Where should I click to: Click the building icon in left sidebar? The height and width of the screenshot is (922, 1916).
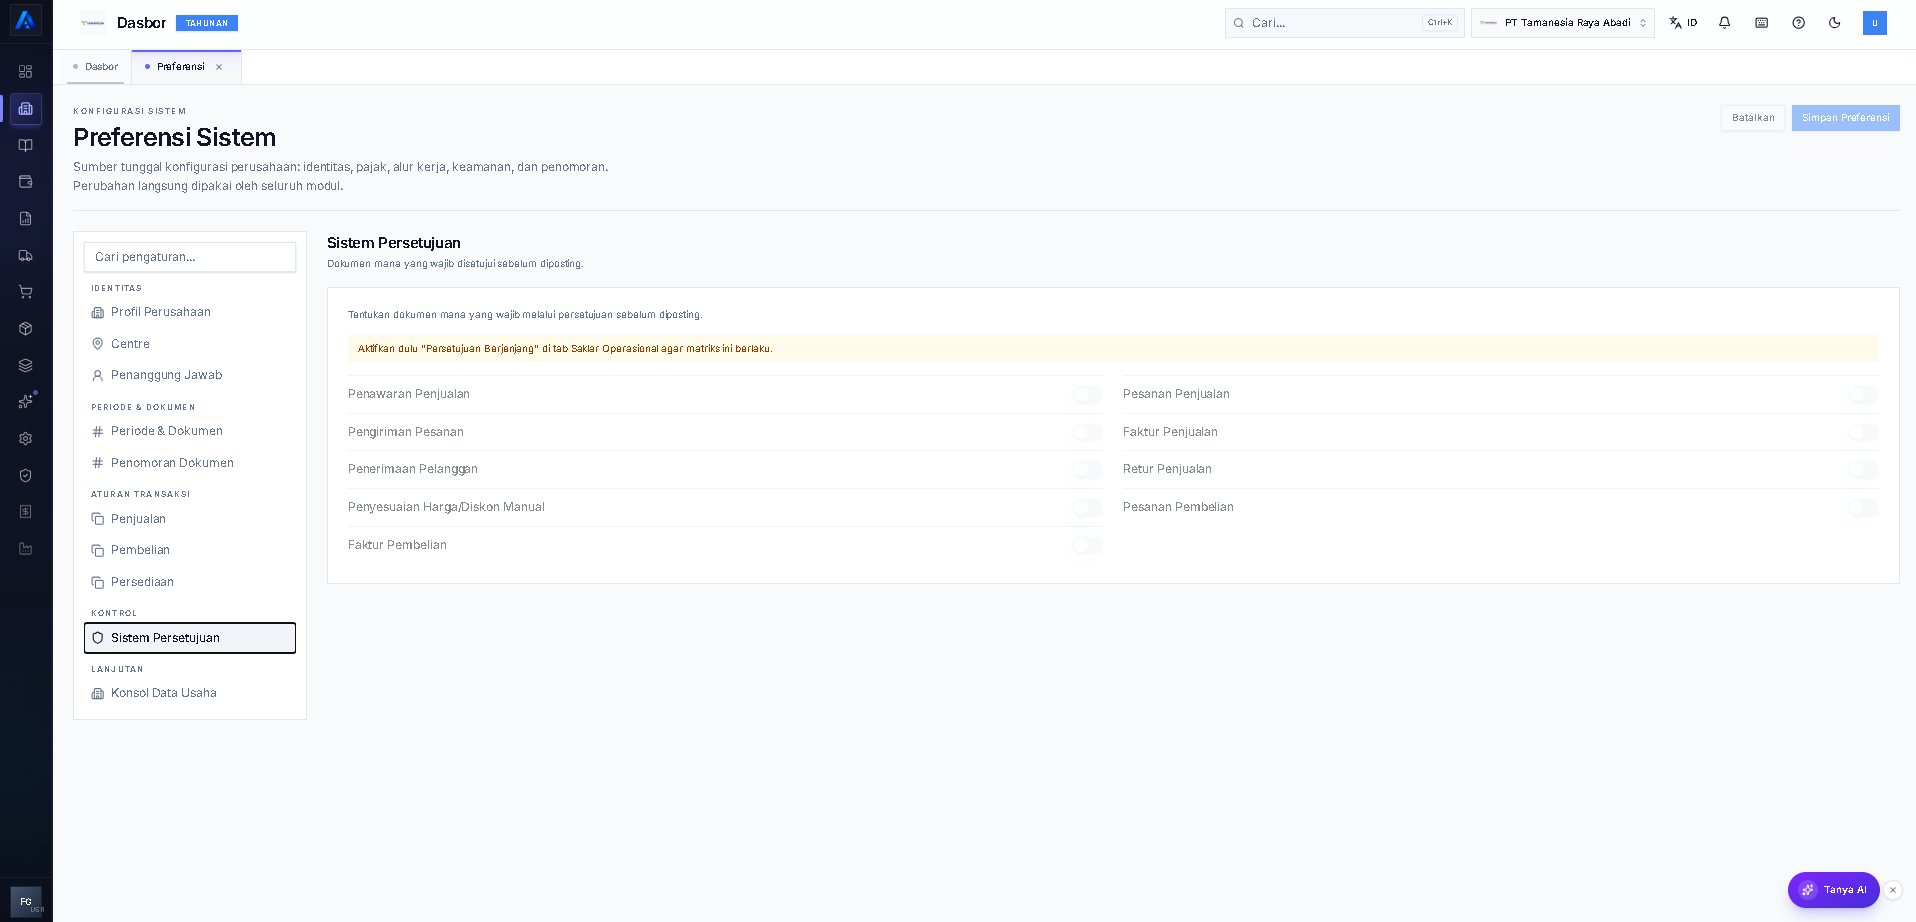click(26, 108)
